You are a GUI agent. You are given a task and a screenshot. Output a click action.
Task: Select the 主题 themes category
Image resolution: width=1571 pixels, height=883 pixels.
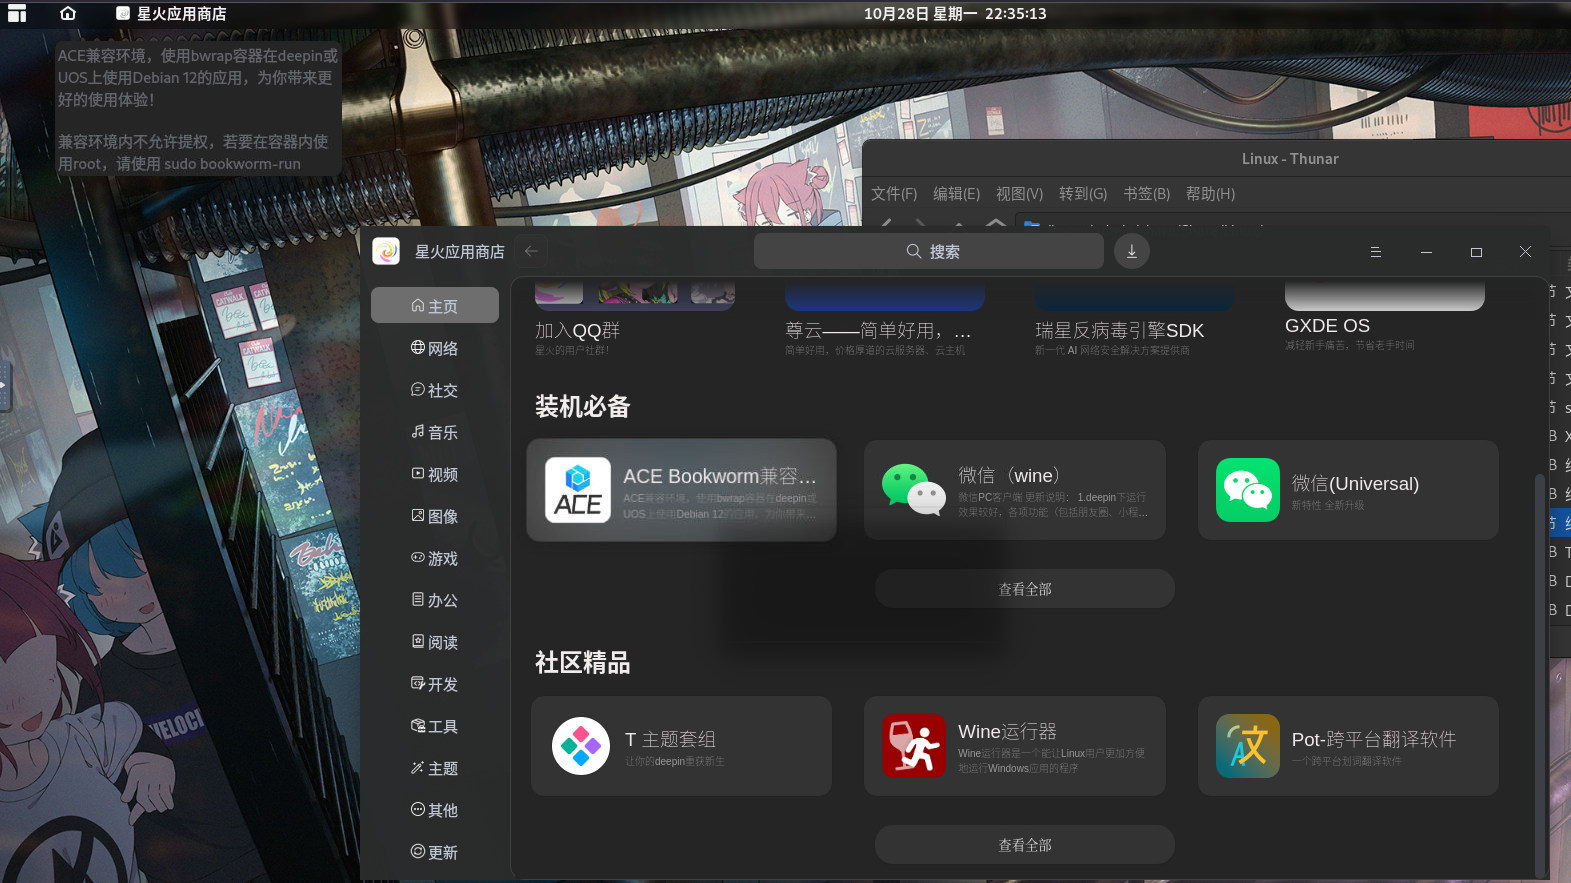[x=435, y=768]
